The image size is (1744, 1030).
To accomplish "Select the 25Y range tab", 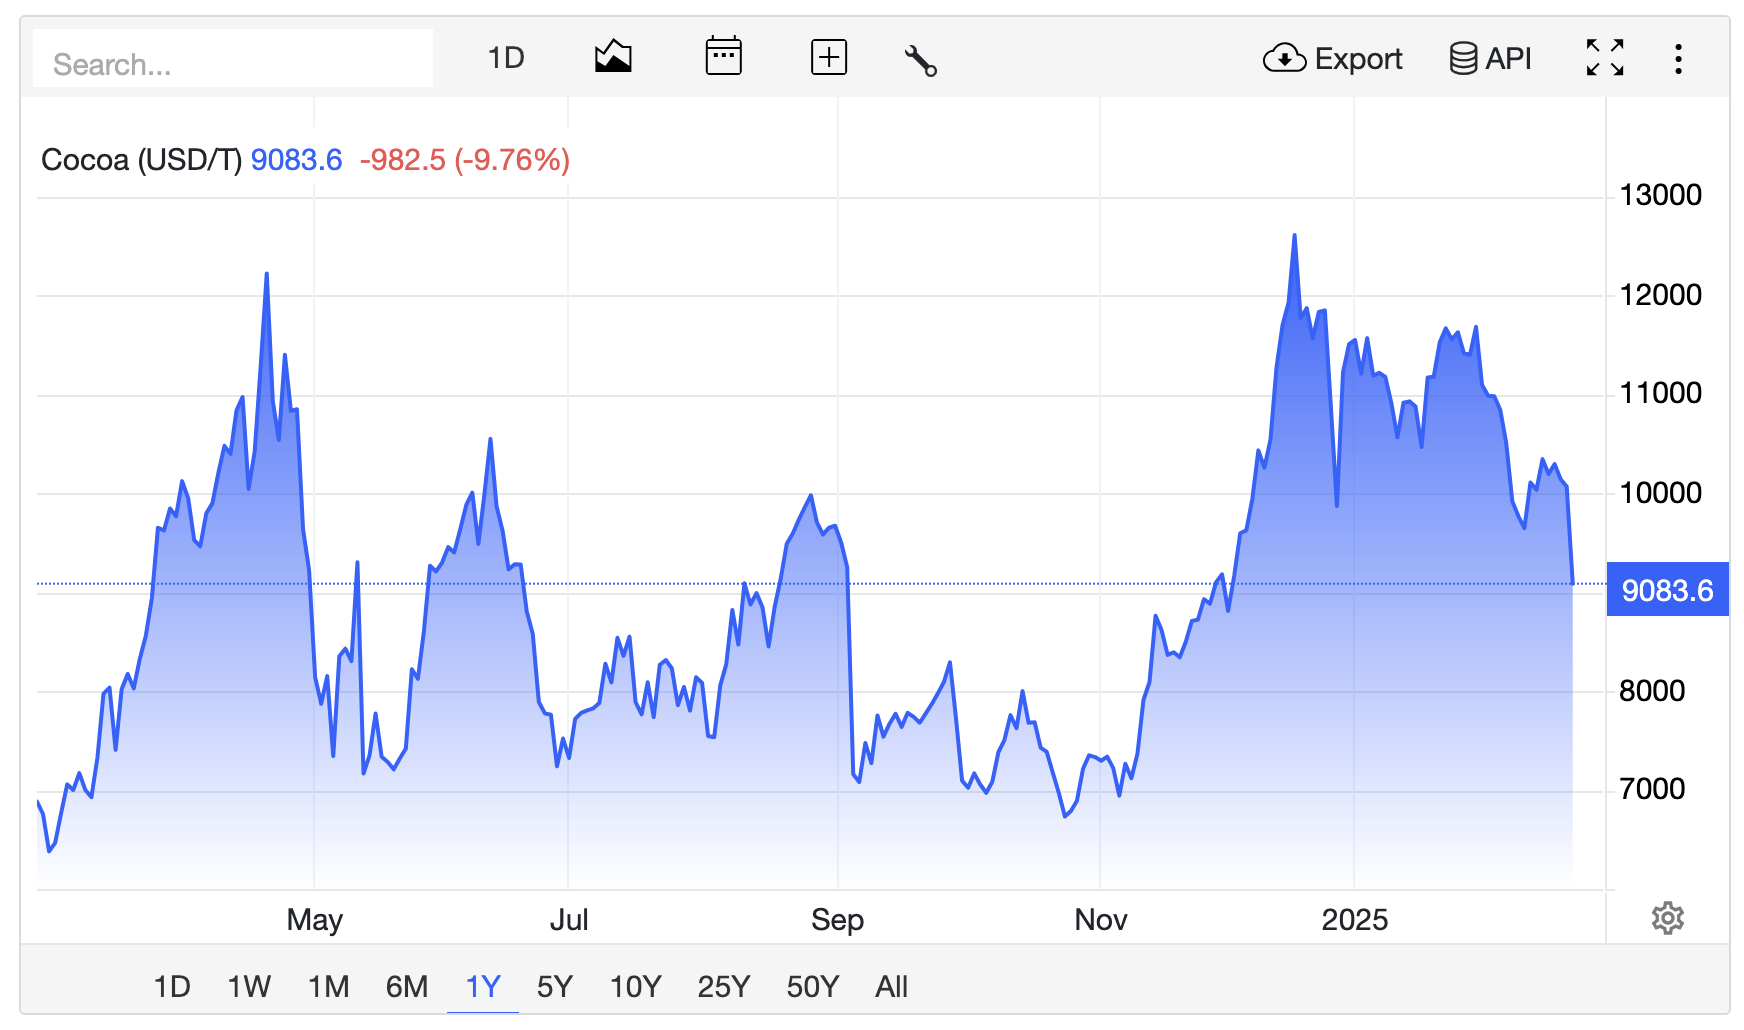I will tap(724, 987).
